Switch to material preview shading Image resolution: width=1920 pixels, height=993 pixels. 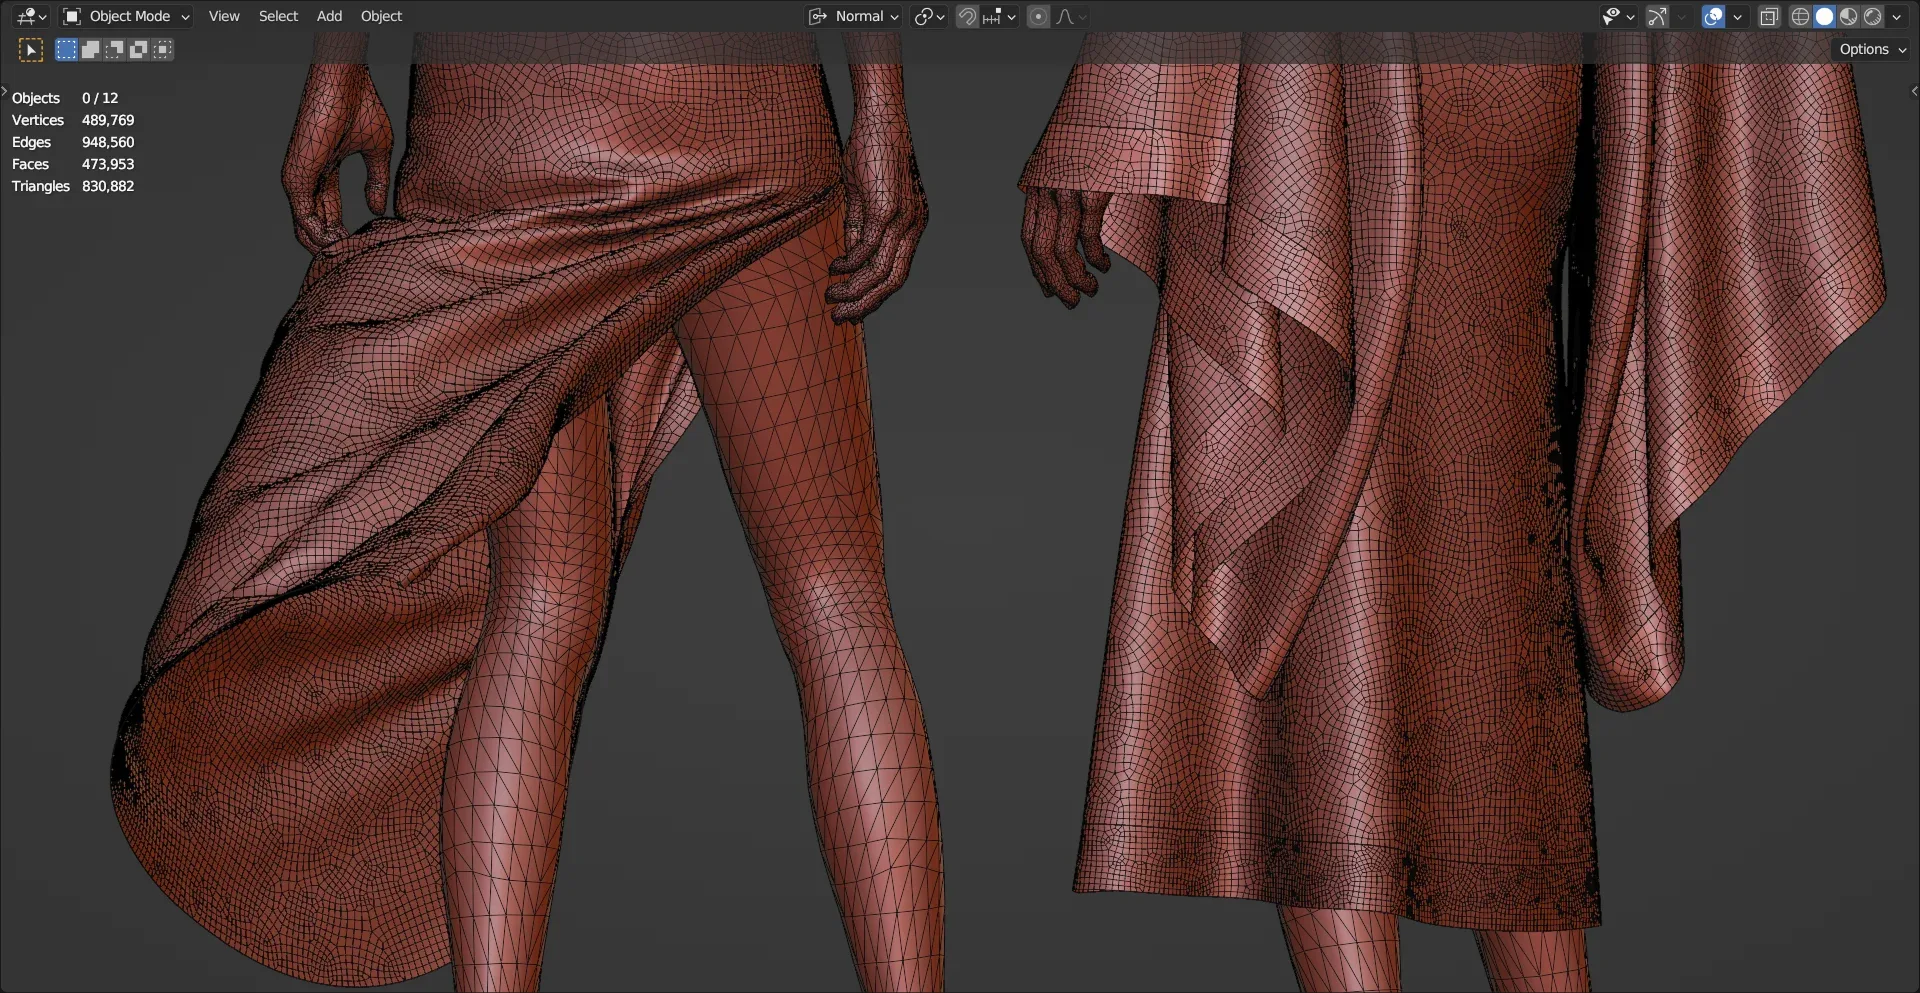click(1848, 16)
